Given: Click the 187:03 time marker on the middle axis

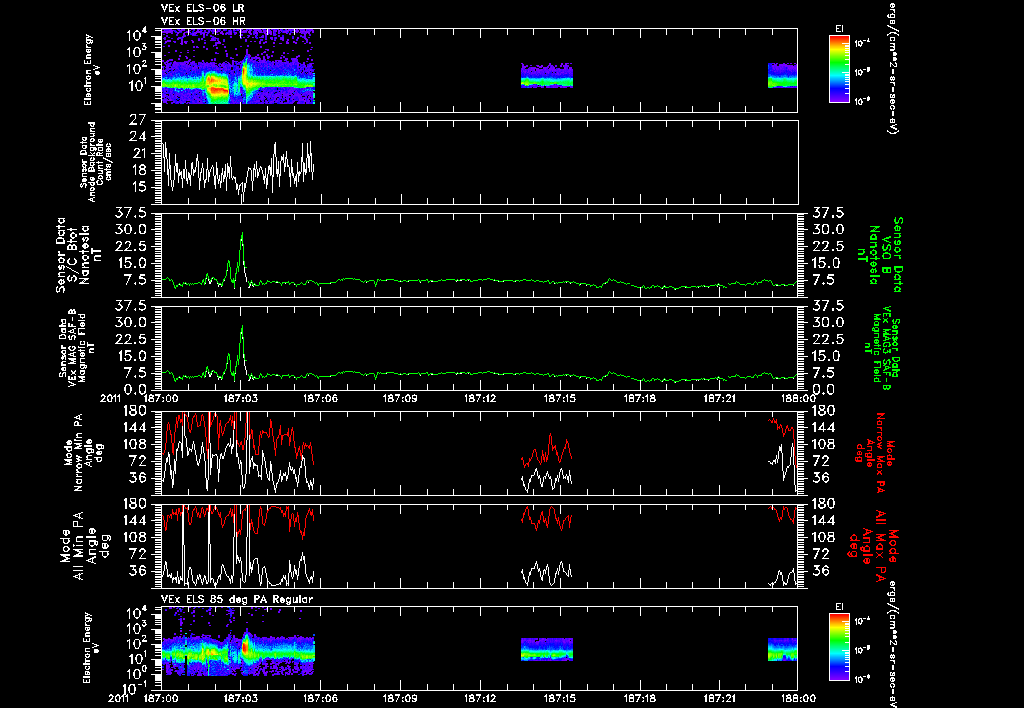Looking at the screenshot, I should pos(241,398).
